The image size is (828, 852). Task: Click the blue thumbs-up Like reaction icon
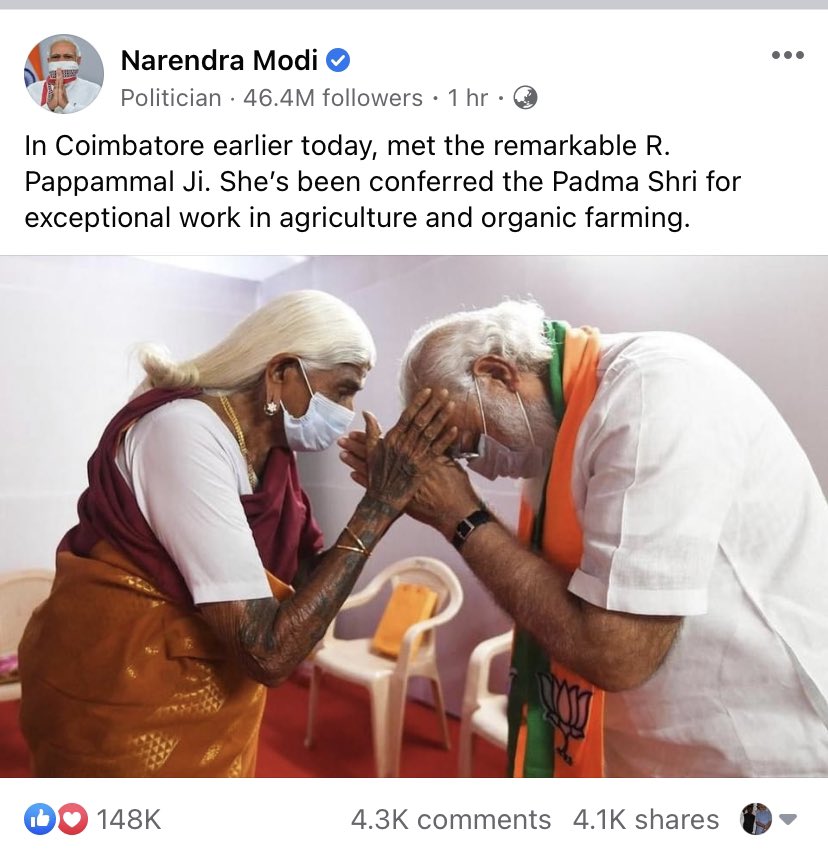(x=39, y=819)
